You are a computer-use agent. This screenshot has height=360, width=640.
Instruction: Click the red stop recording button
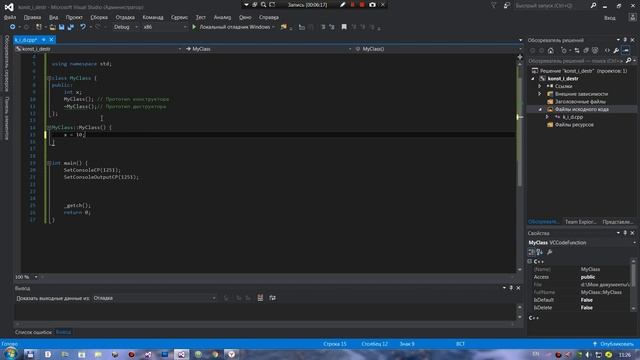[362, 5]
